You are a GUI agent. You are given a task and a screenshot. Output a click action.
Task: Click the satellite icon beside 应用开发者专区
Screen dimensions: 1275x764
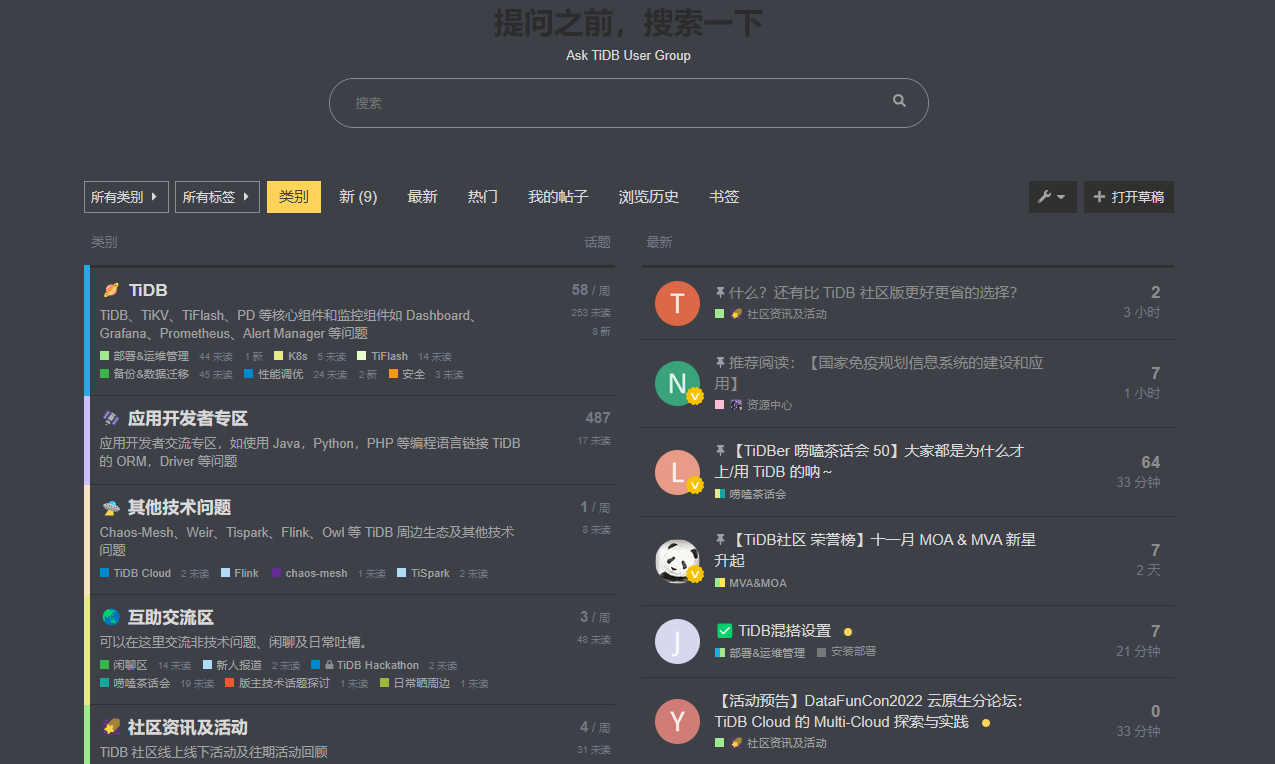click(111, 418)
